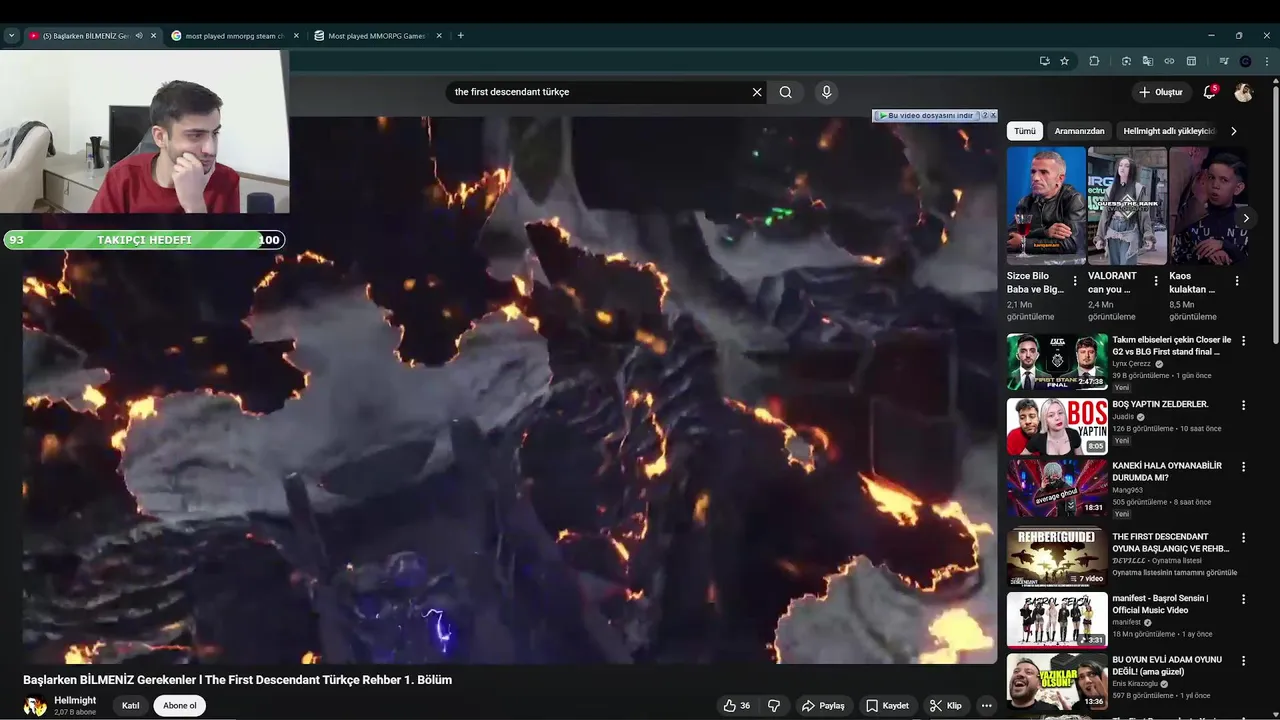Bookmark this page with the star icon
Viewport: 1280px width, 720px height.
(1065, 61)
